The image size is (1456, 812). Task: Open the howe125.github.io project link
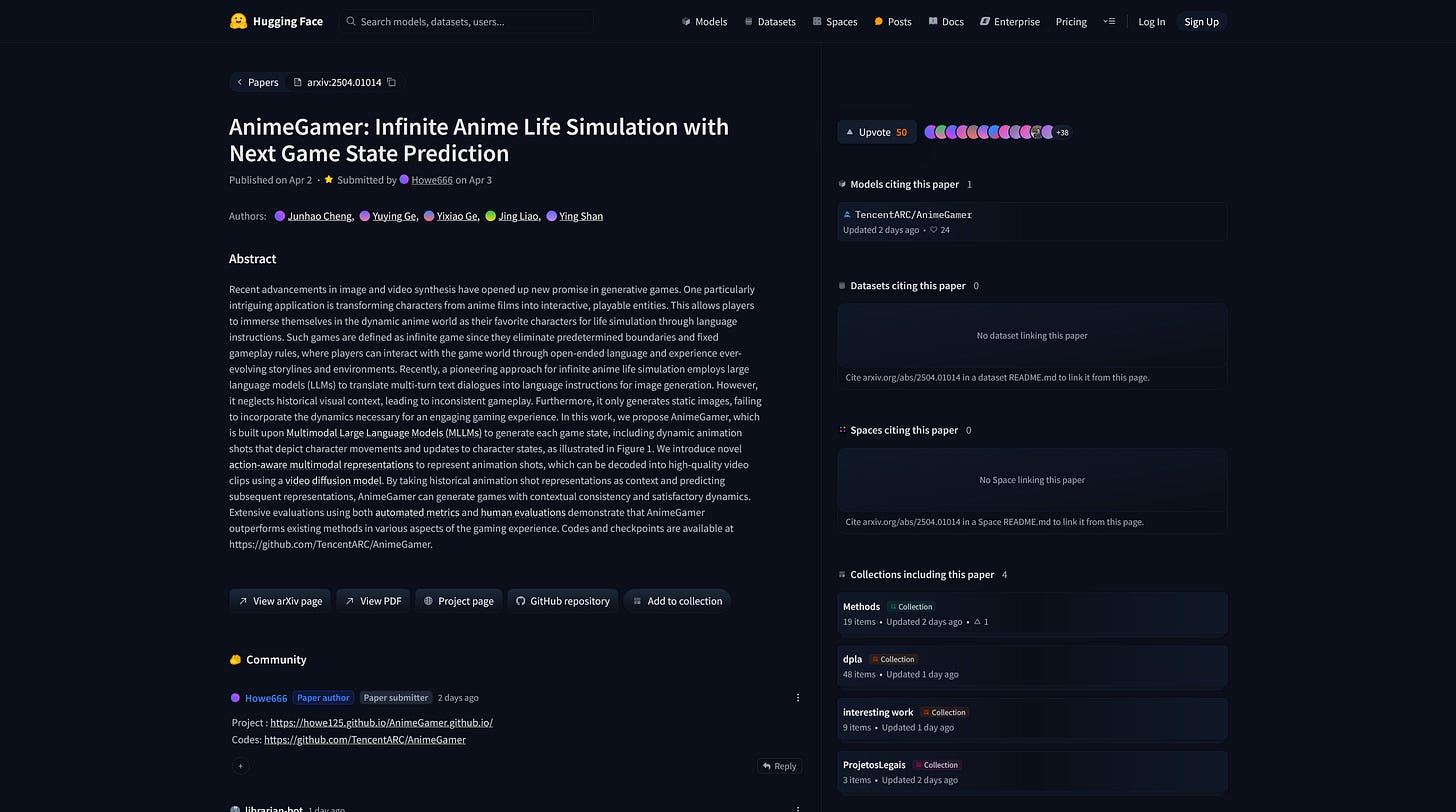click(381, 723)
